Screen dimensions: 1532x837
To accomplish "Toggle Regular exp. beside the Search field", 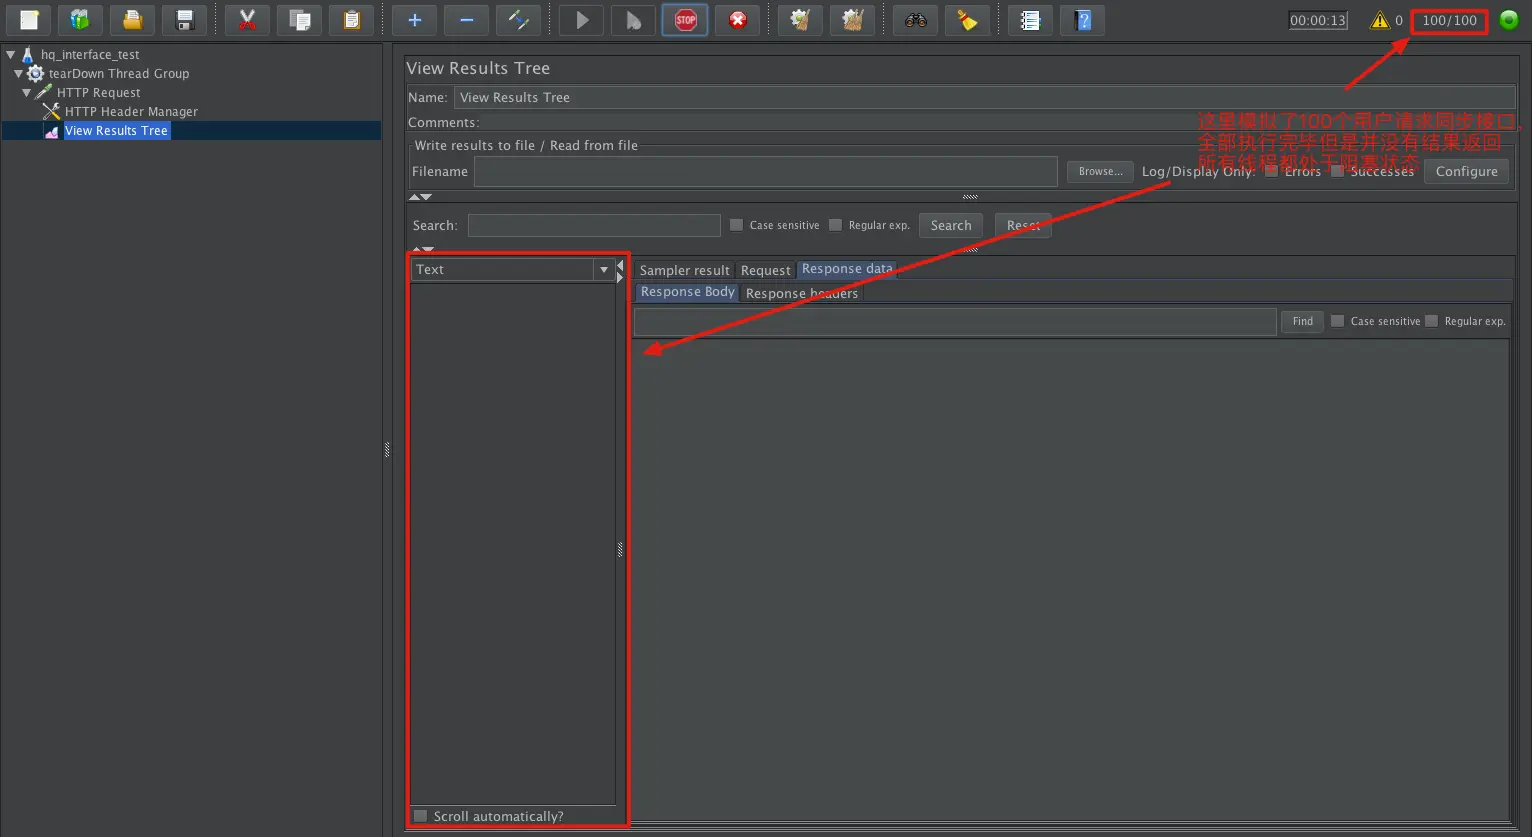I will (835, 225).
